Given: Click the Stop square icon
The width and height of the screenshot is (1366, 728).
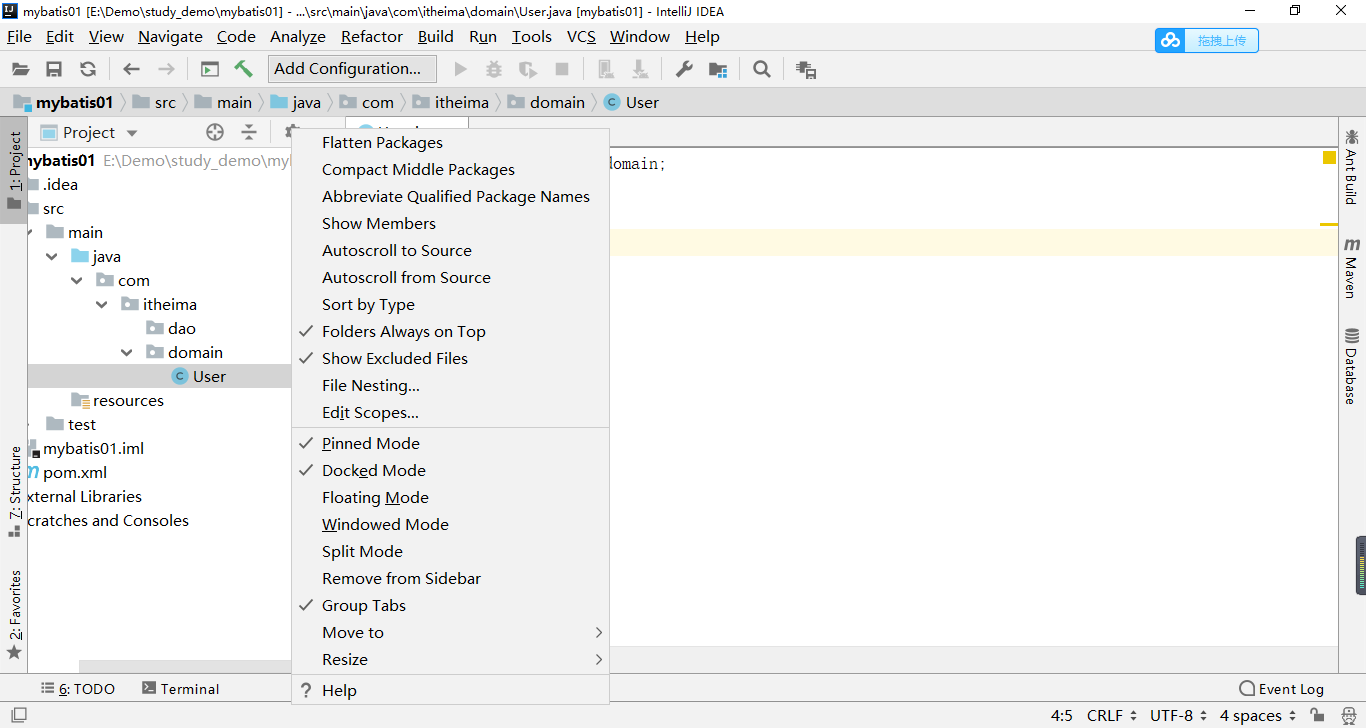Looking at the screenshot, I should tap(562, 69).
